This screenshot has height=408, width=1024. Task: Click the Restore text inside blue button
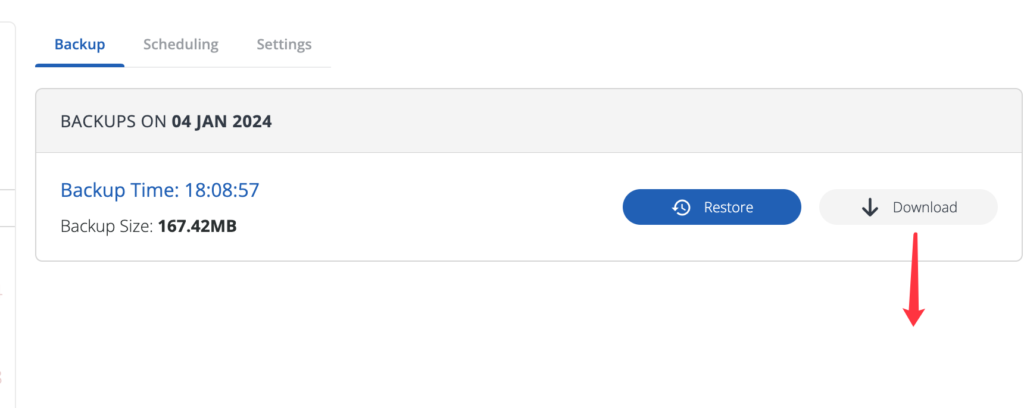(728, 208)
